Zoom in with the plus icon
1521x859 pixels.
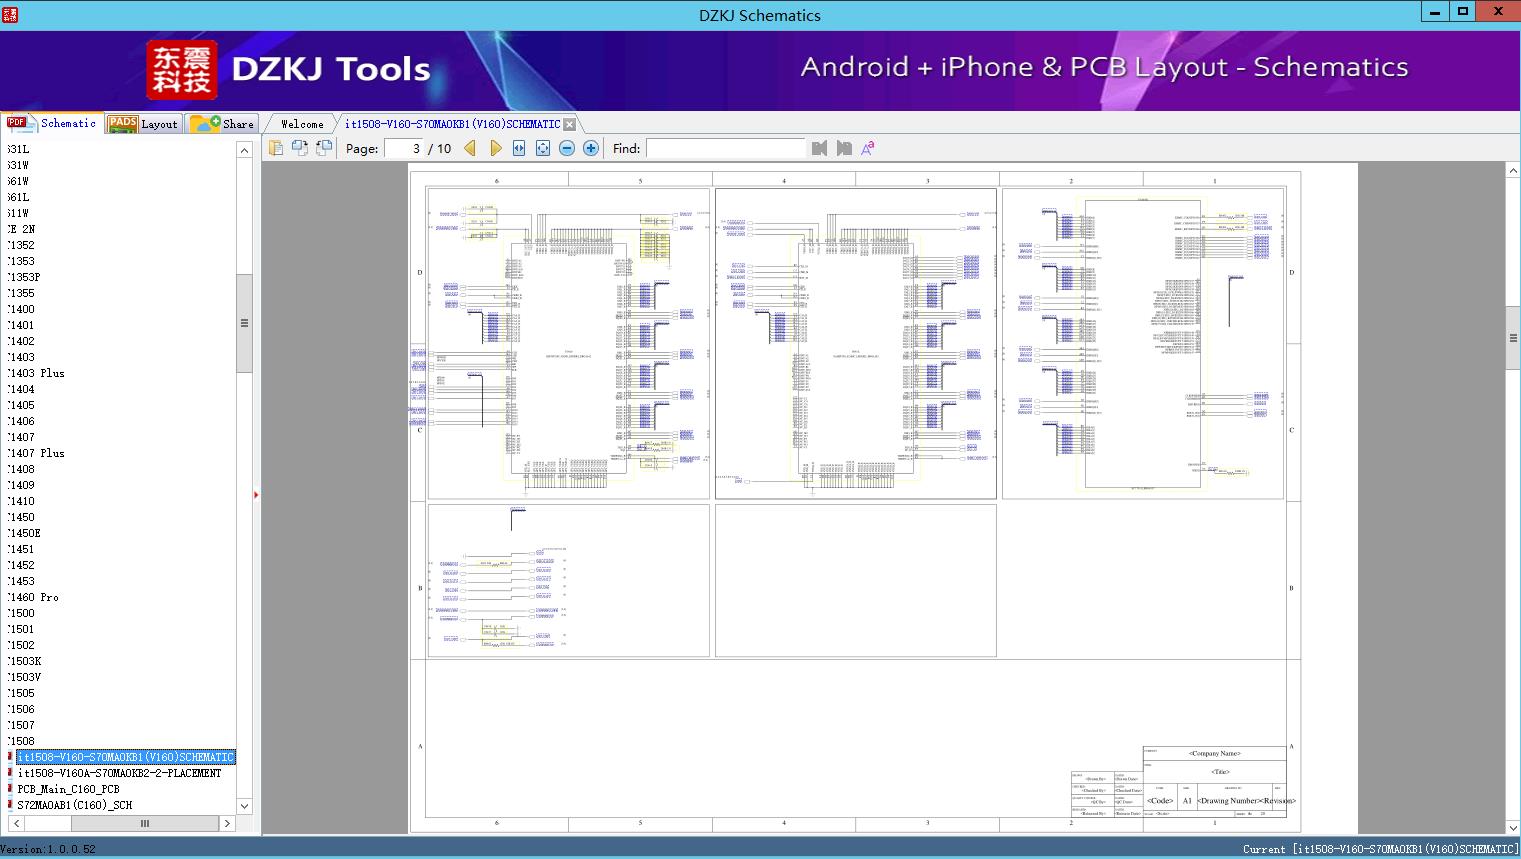coord(591,148)
